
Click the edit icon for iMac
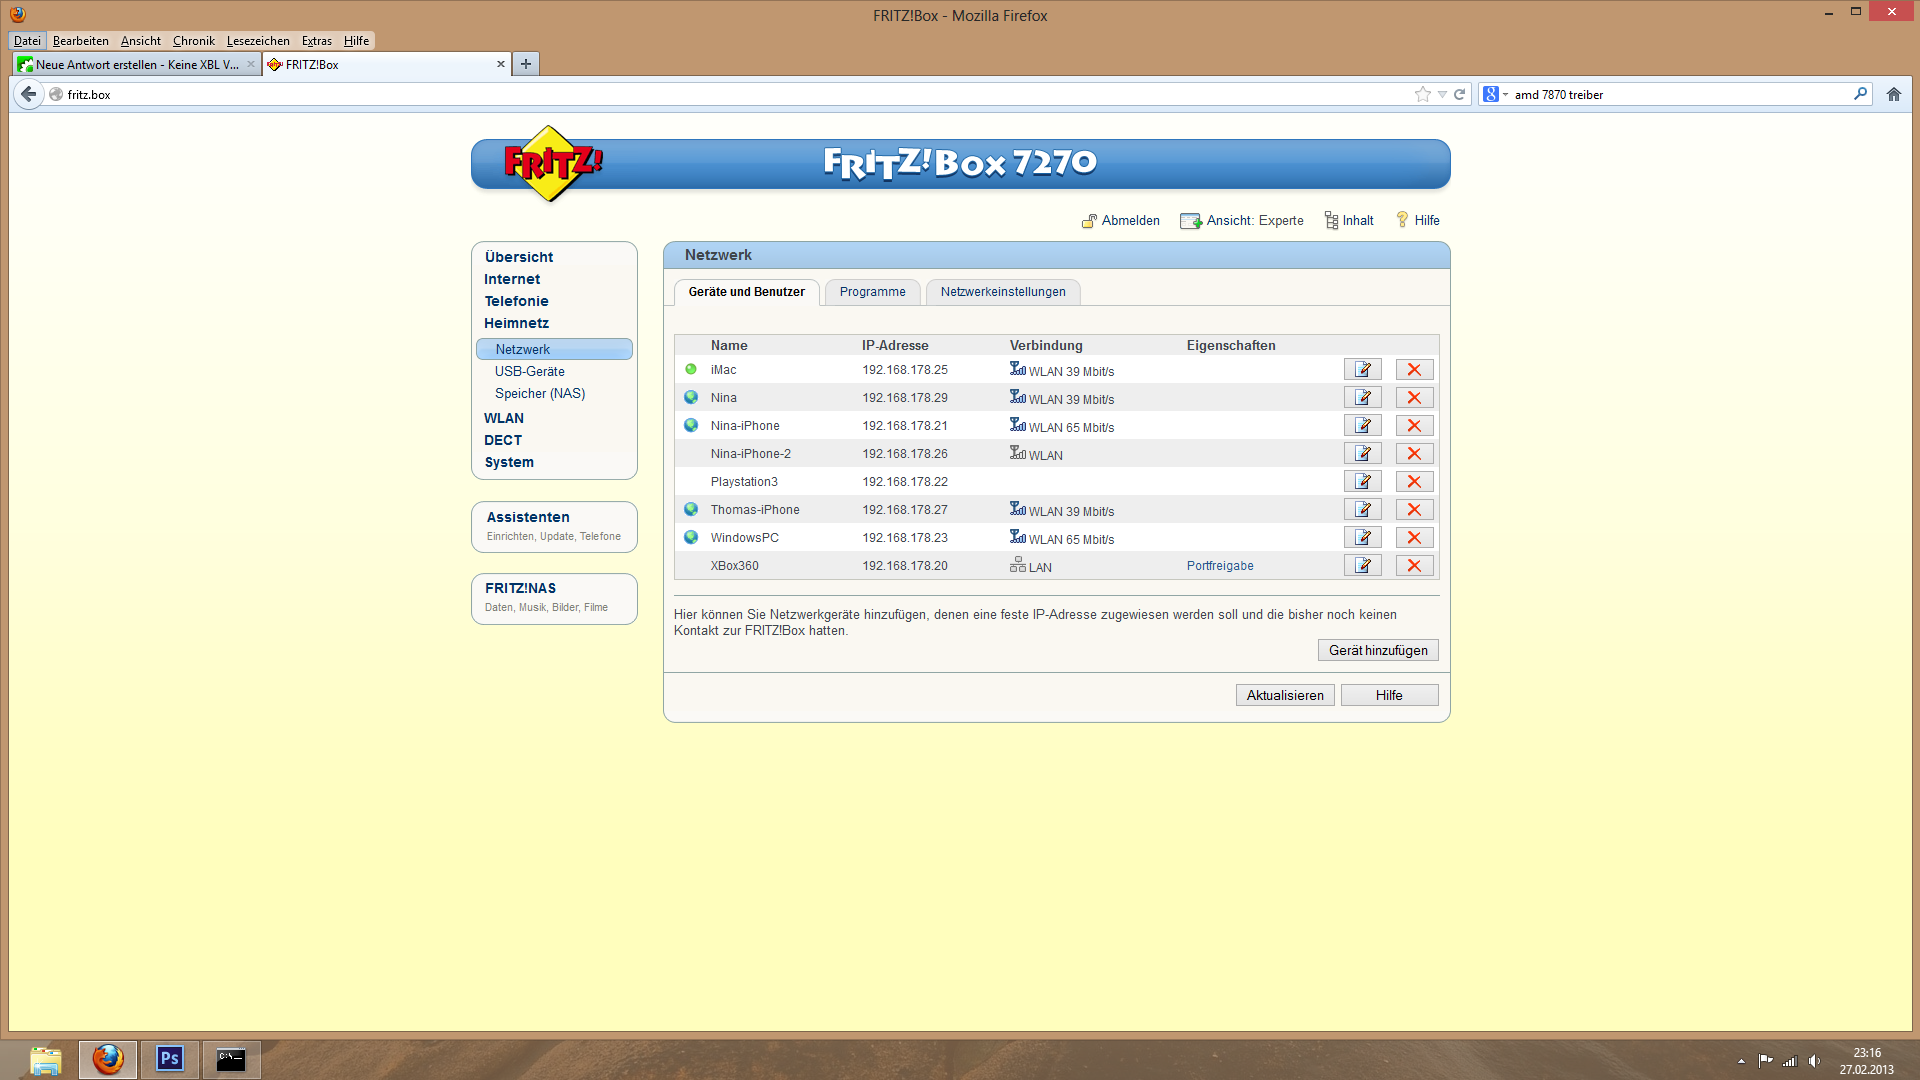click(1362, 370)
